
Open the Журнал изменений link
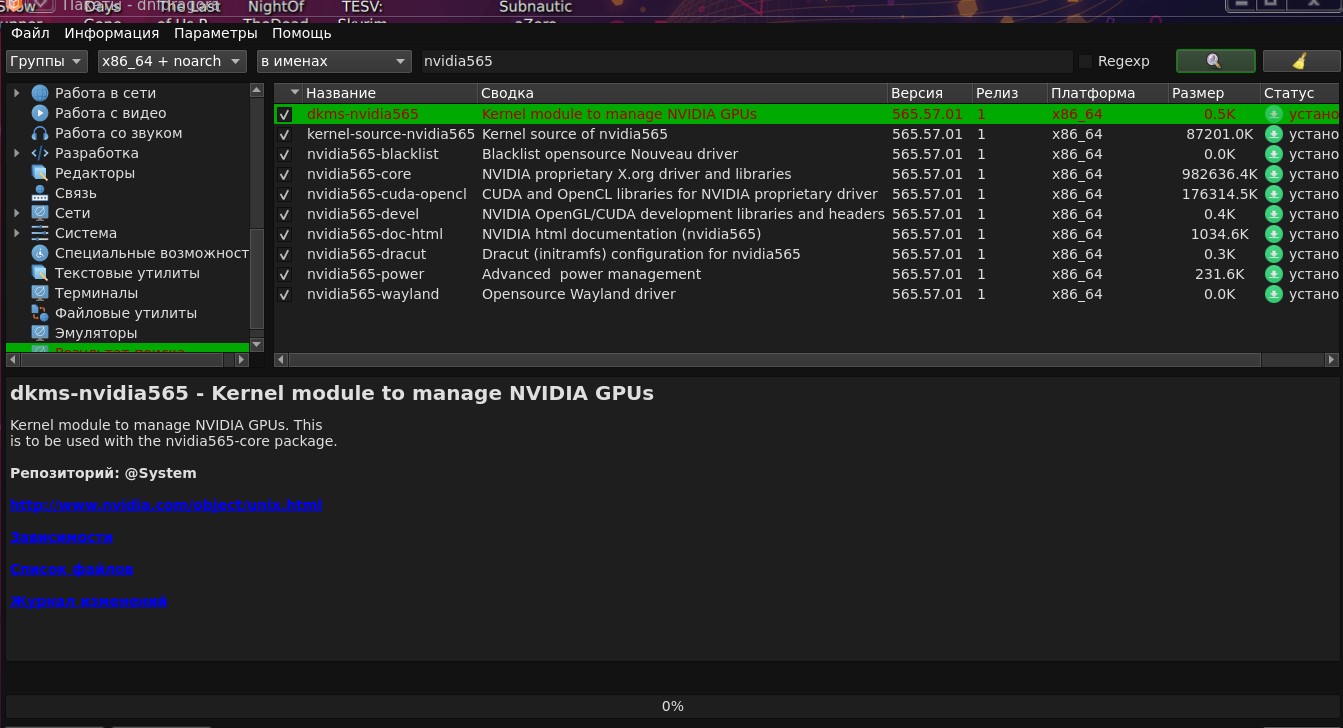[x=88, y=601]
